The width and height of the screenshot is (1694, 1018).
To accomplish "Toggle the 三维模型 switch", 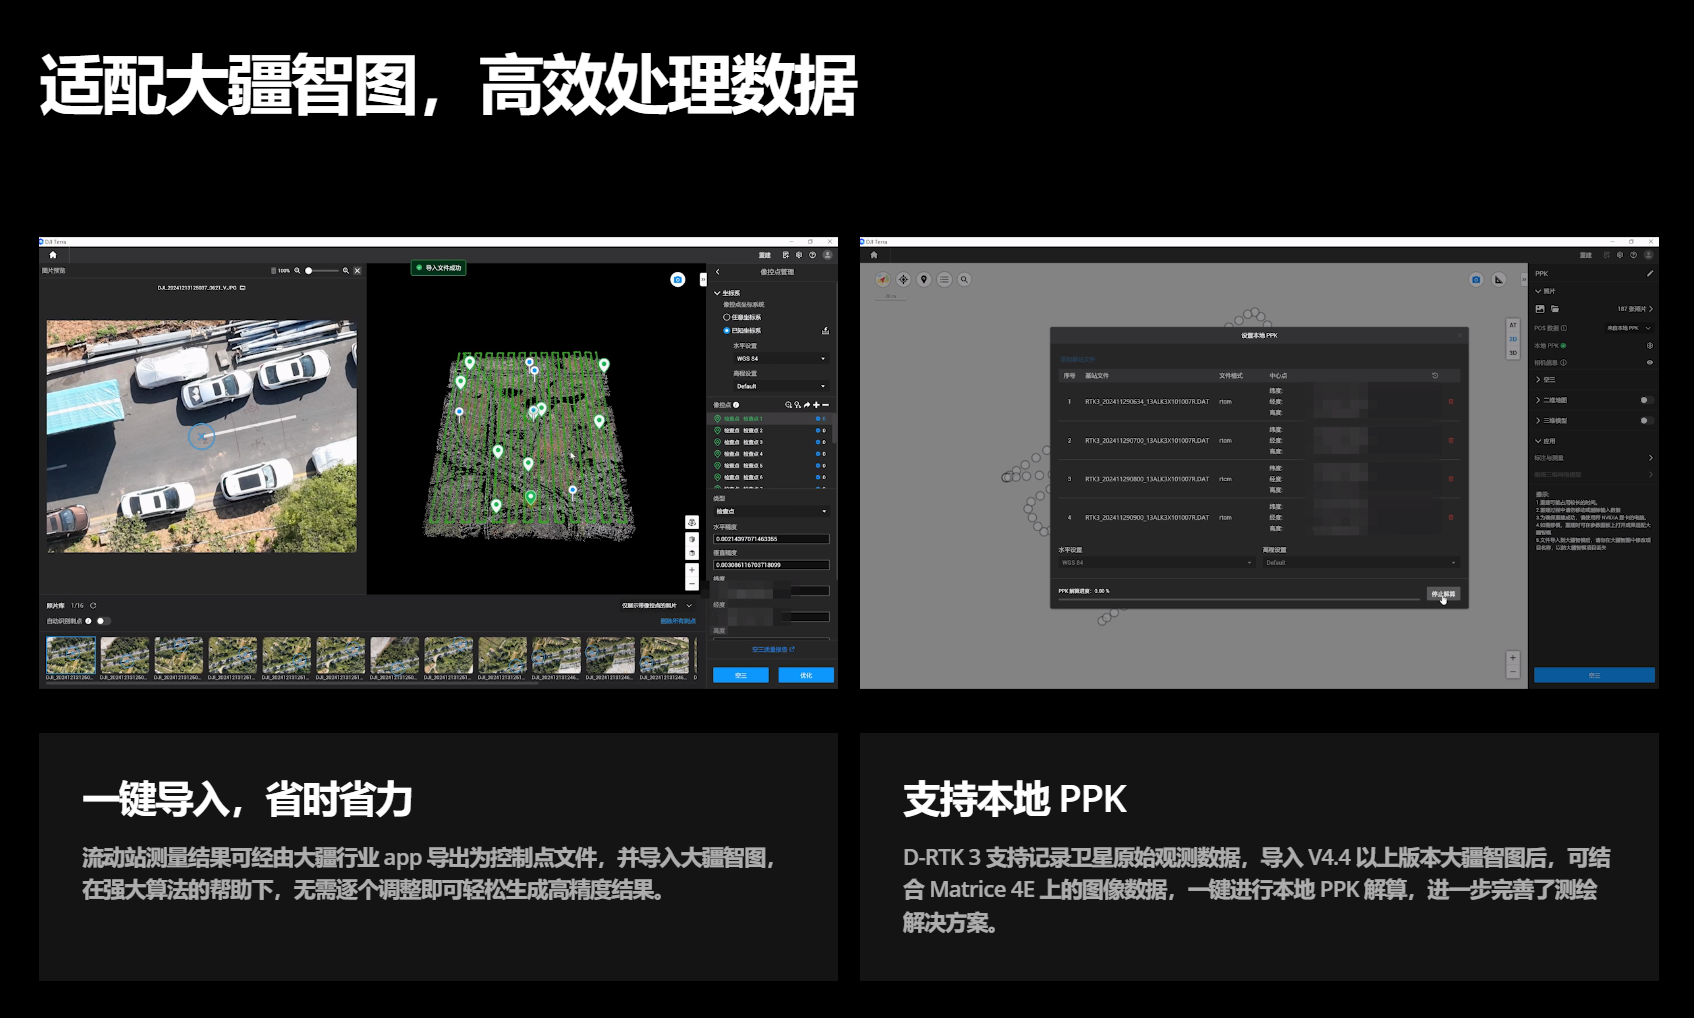I will 1647,421.
